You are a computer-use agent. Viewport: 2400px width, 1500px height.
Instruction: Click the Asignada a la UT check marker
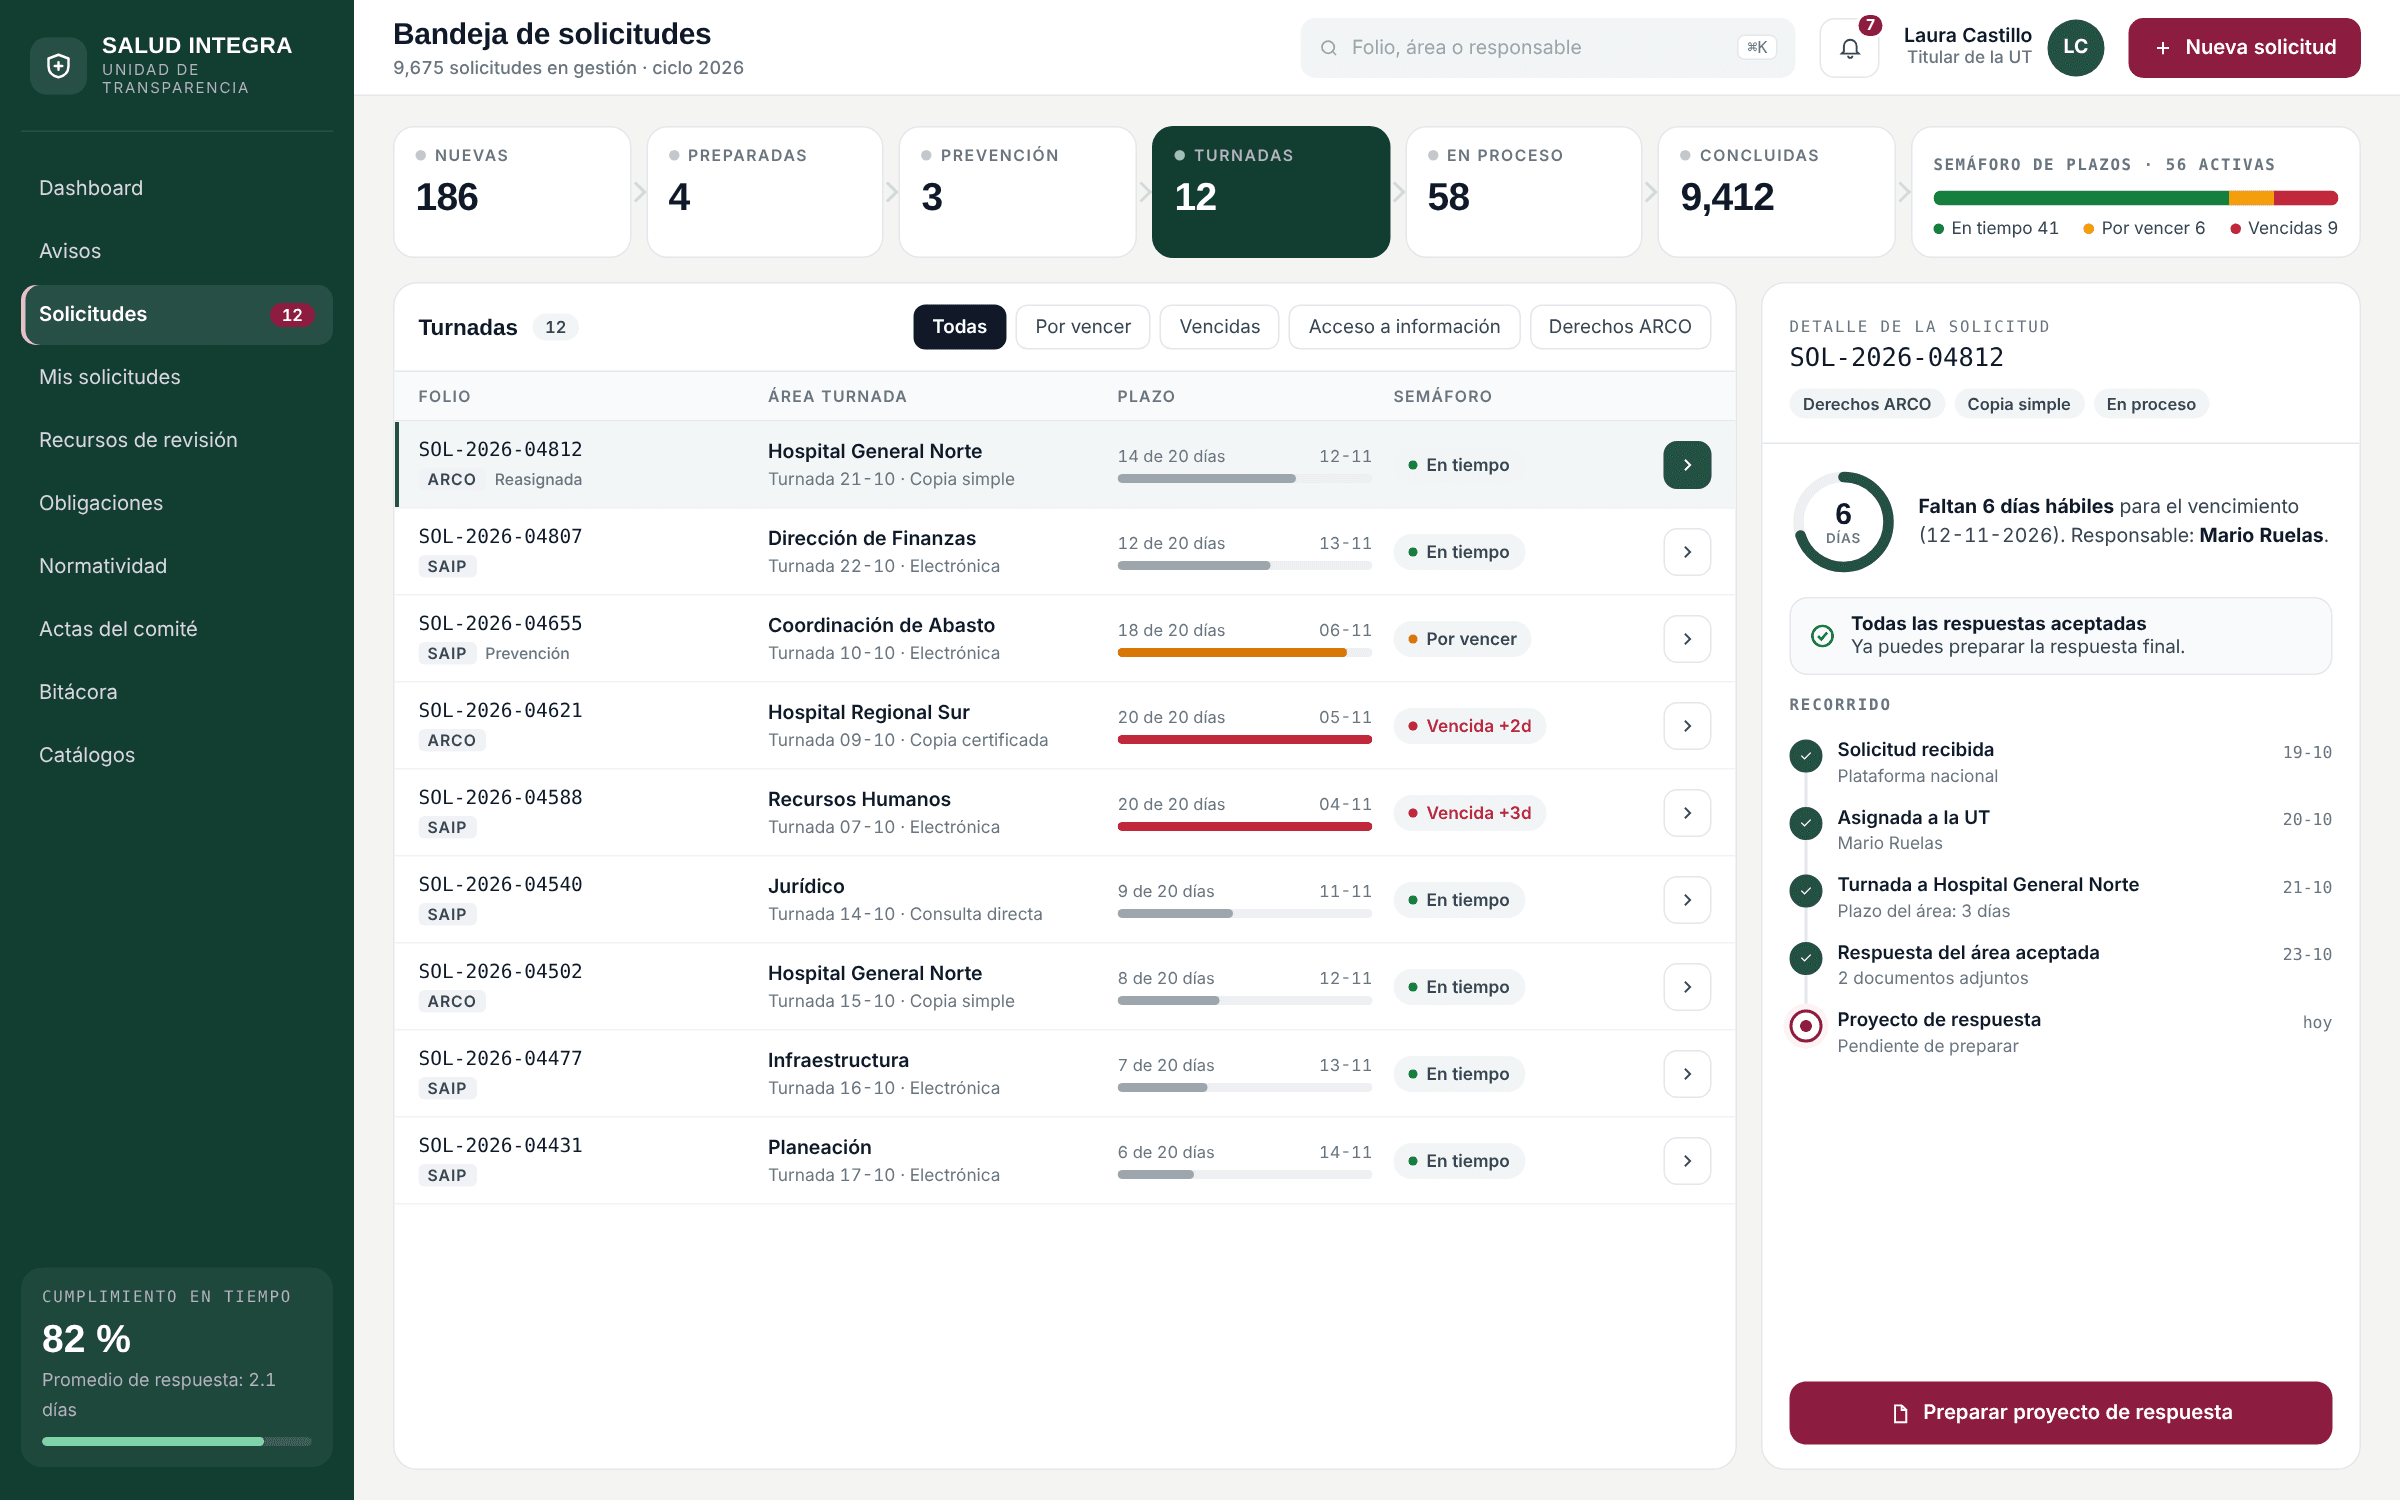click(1805, 824)
